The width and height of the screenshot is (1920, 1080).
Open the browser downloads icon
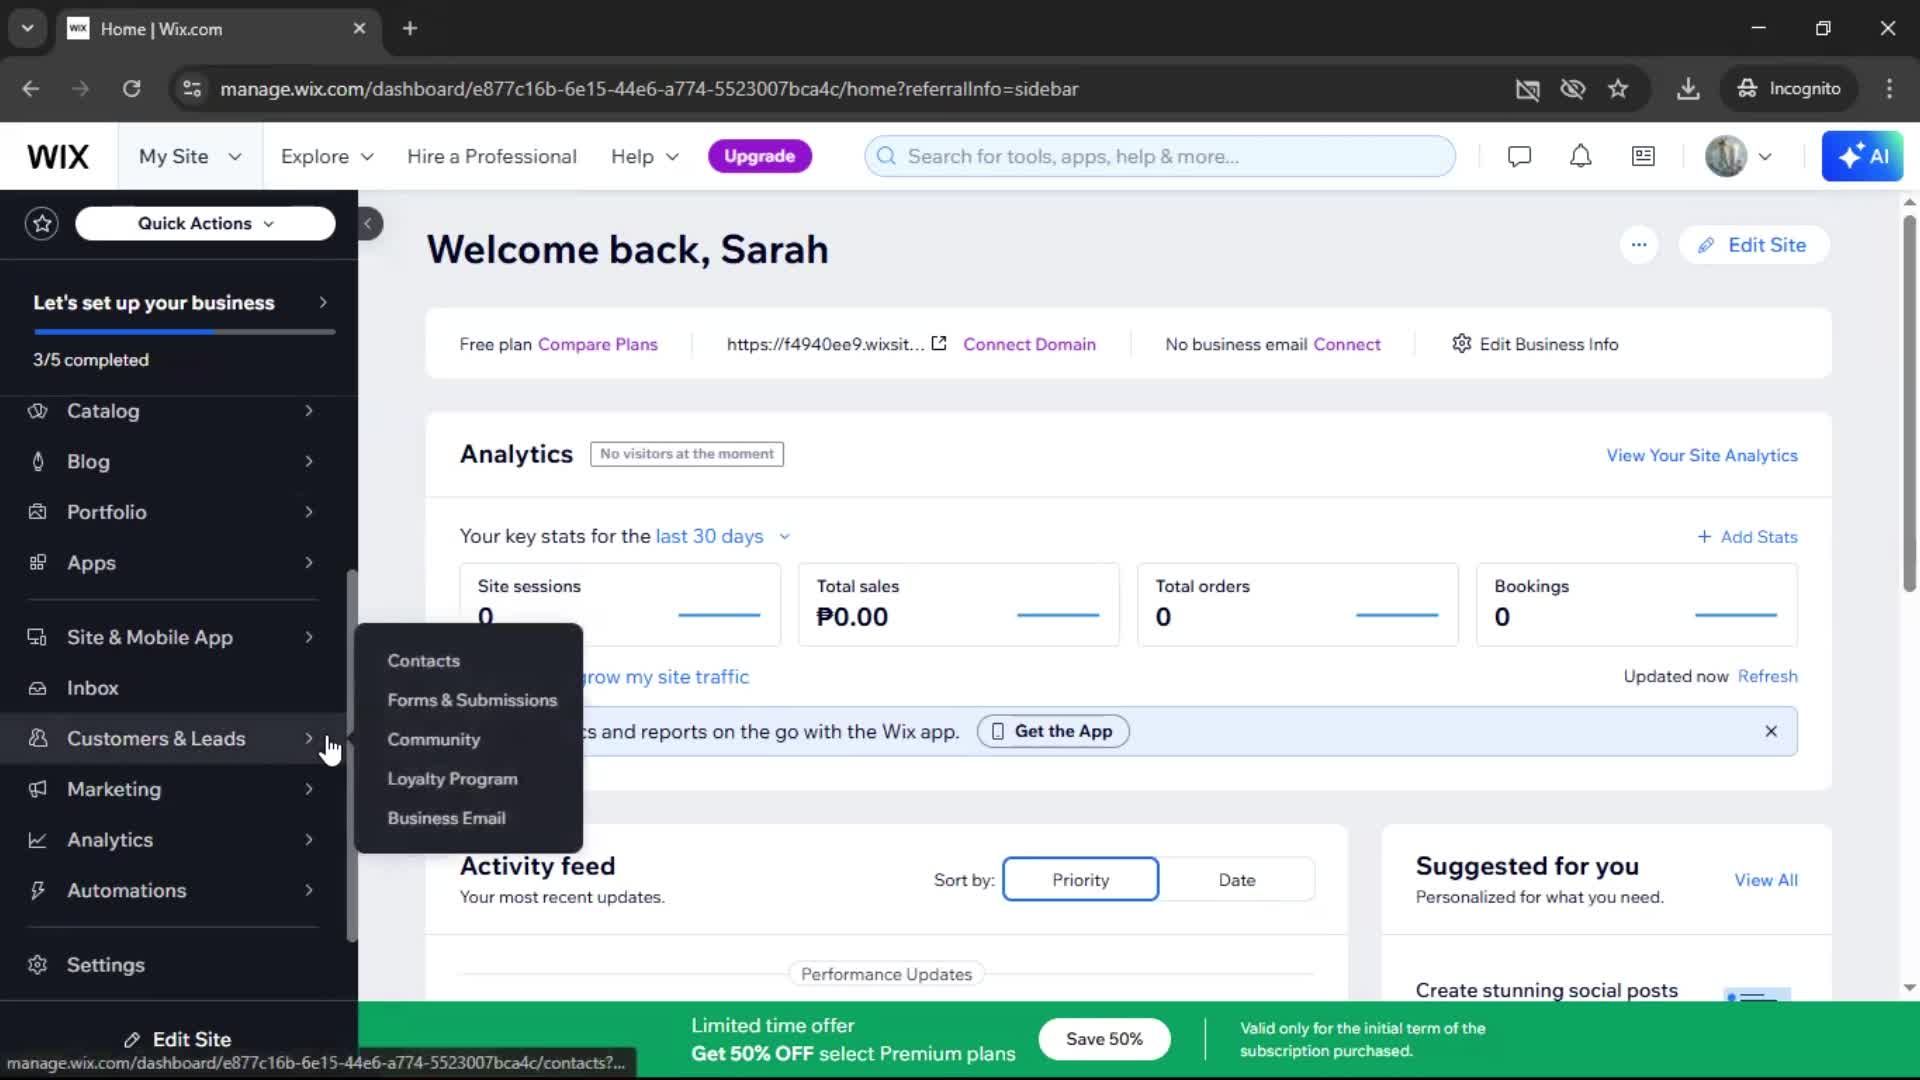(1688, 89)
